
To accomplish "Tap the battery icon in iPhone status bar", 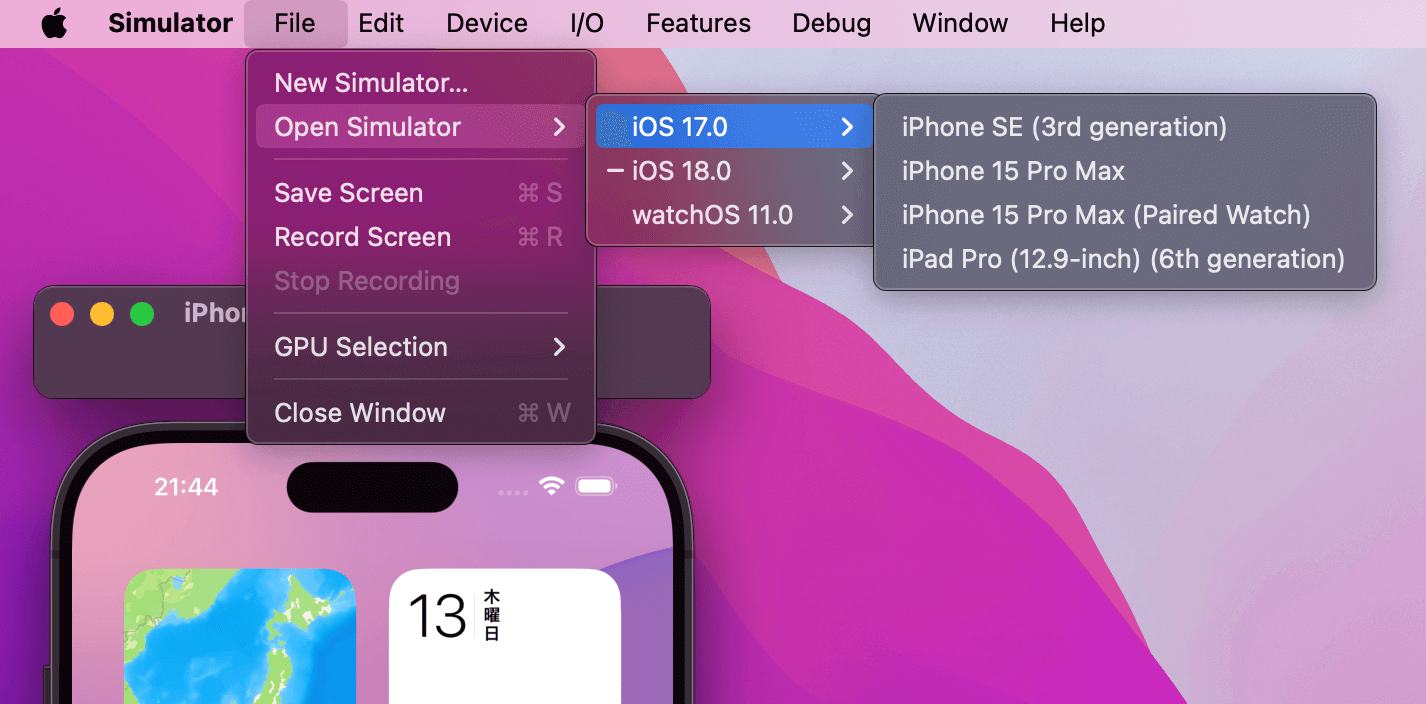I will pos(596,487).
